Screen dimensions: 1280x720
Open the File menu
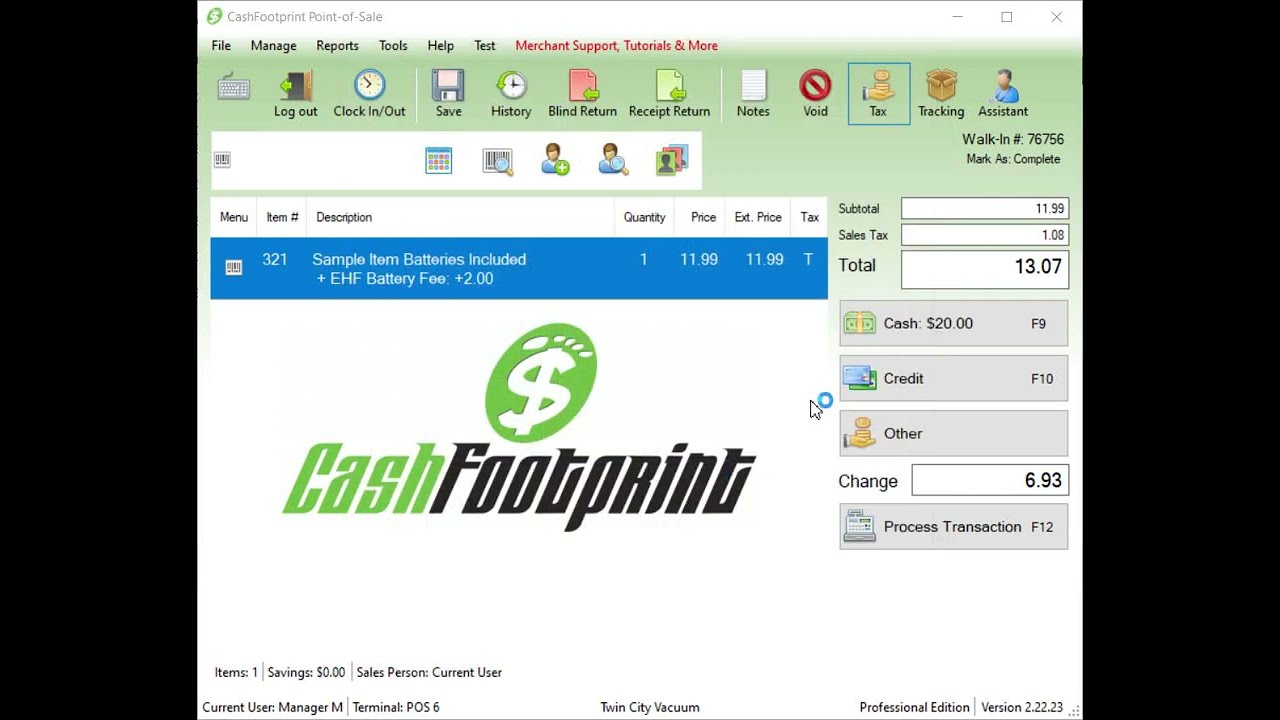coord(221,45)
